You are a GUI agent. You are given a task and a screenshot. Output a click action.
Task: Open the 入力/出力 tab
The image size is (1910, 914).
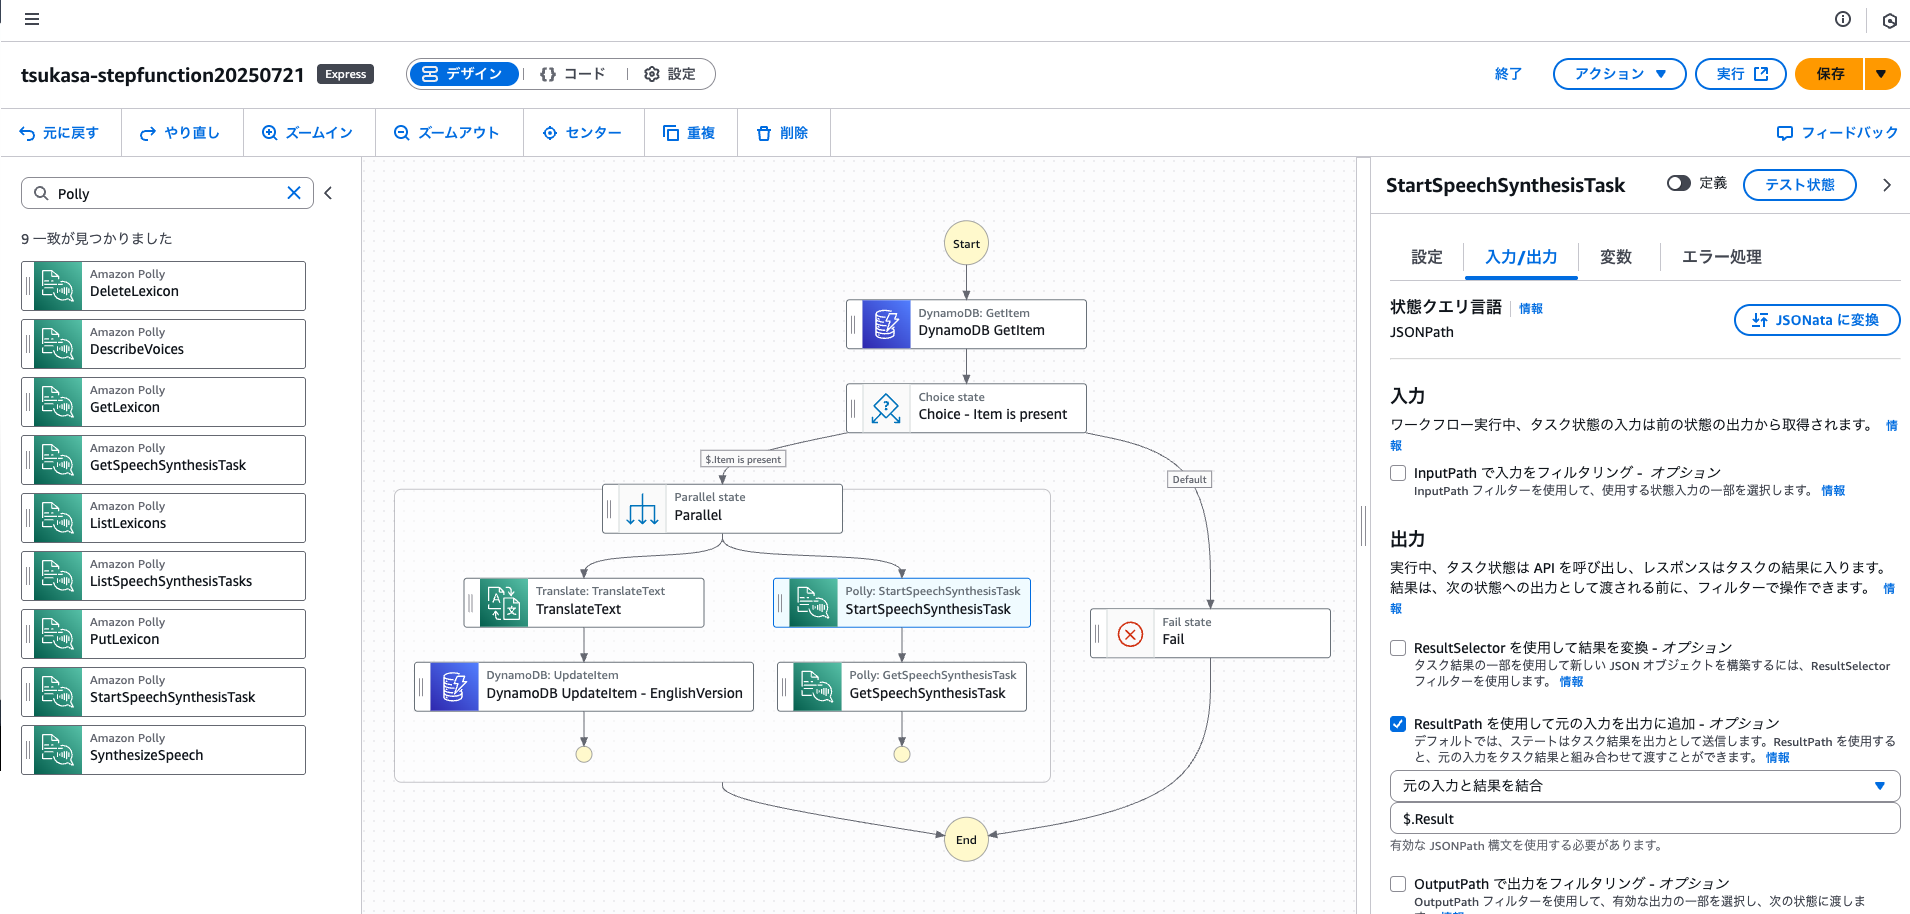(x=1521, y=257)
